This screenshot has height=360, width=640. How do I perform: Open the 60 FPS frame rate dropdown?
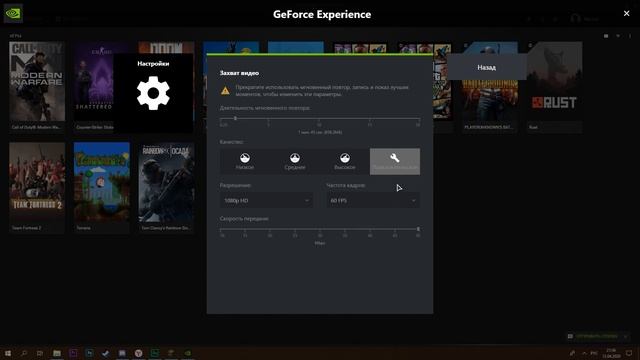(373, 200)
